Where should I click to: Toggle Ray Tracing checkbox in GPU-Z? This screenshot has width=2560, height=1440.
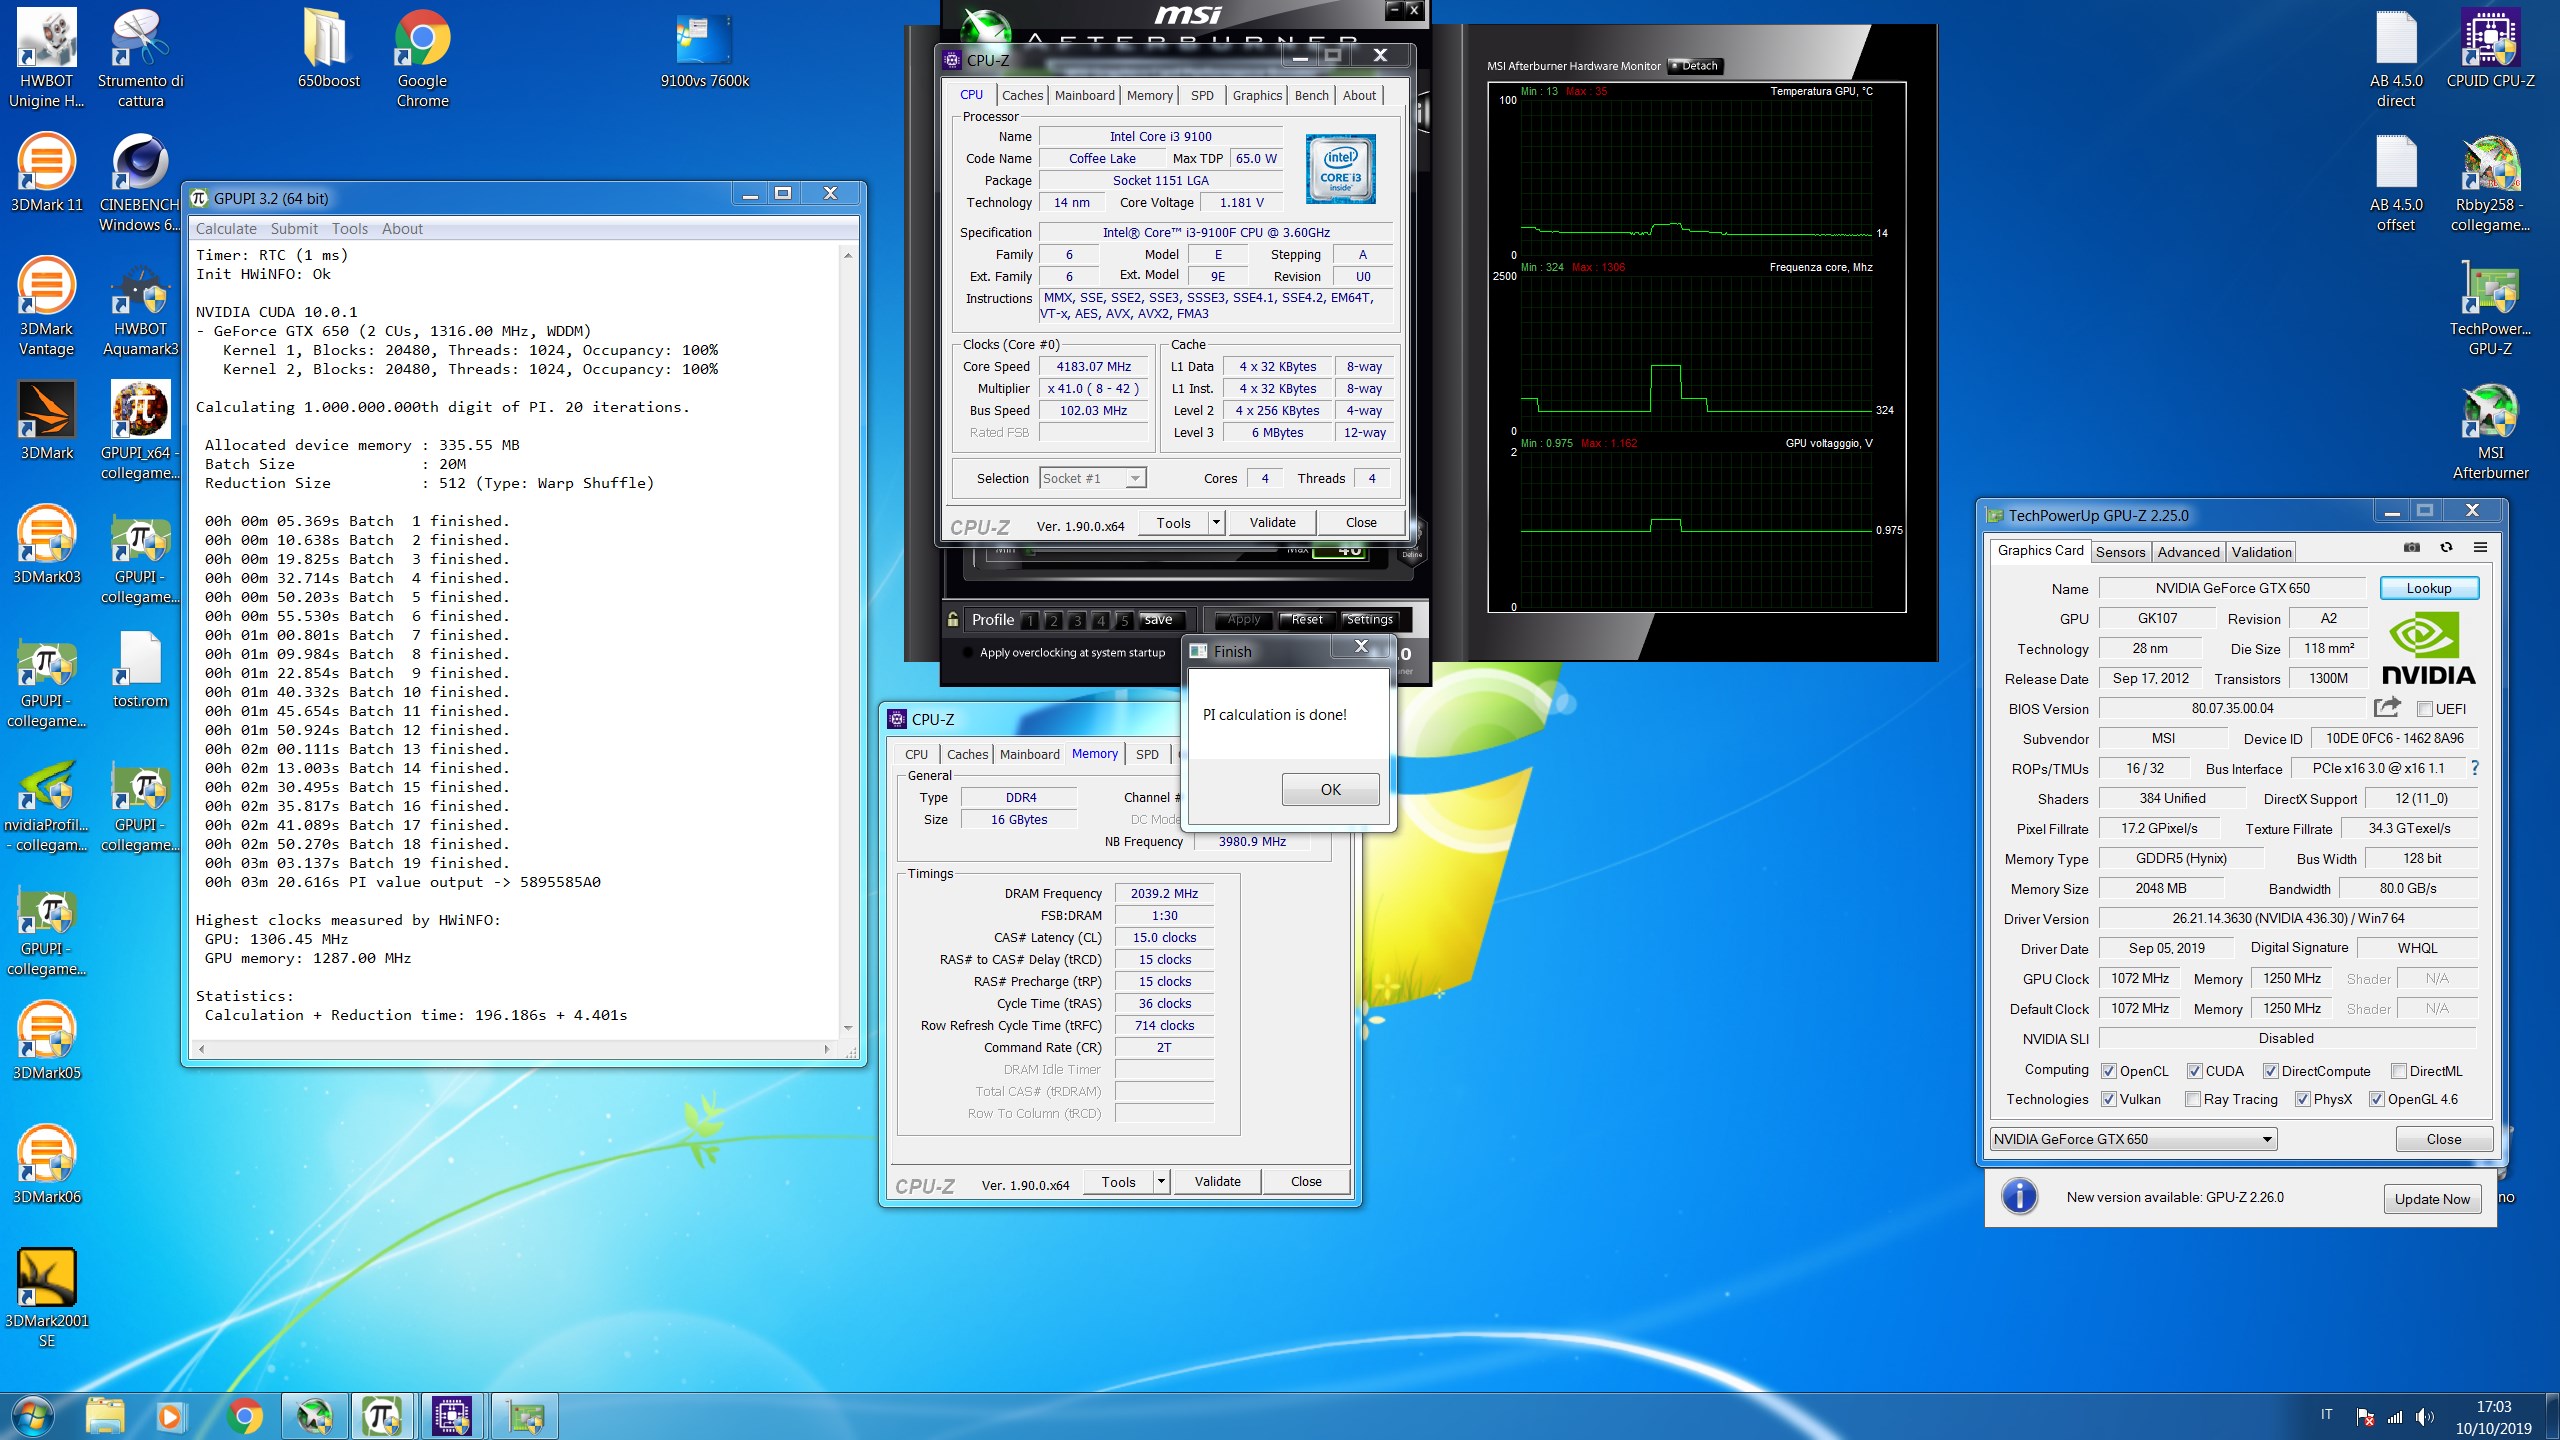pyautogui.click(x=2193, y=1099)
